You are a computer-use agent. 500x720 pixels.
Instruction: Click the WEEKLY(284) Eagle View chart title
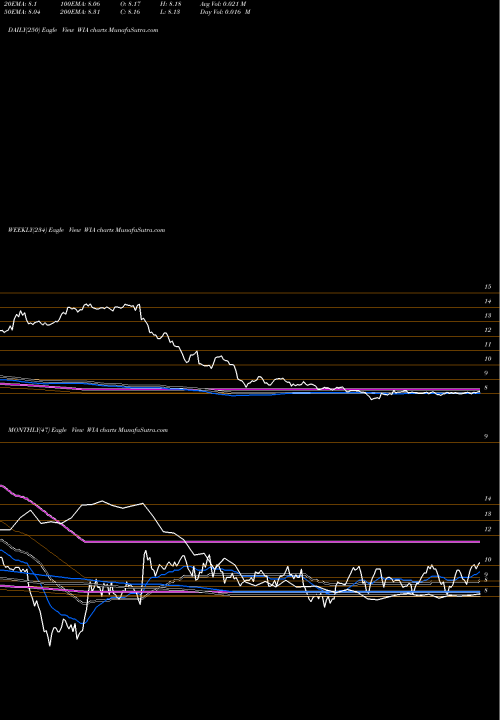pos(86,230)
